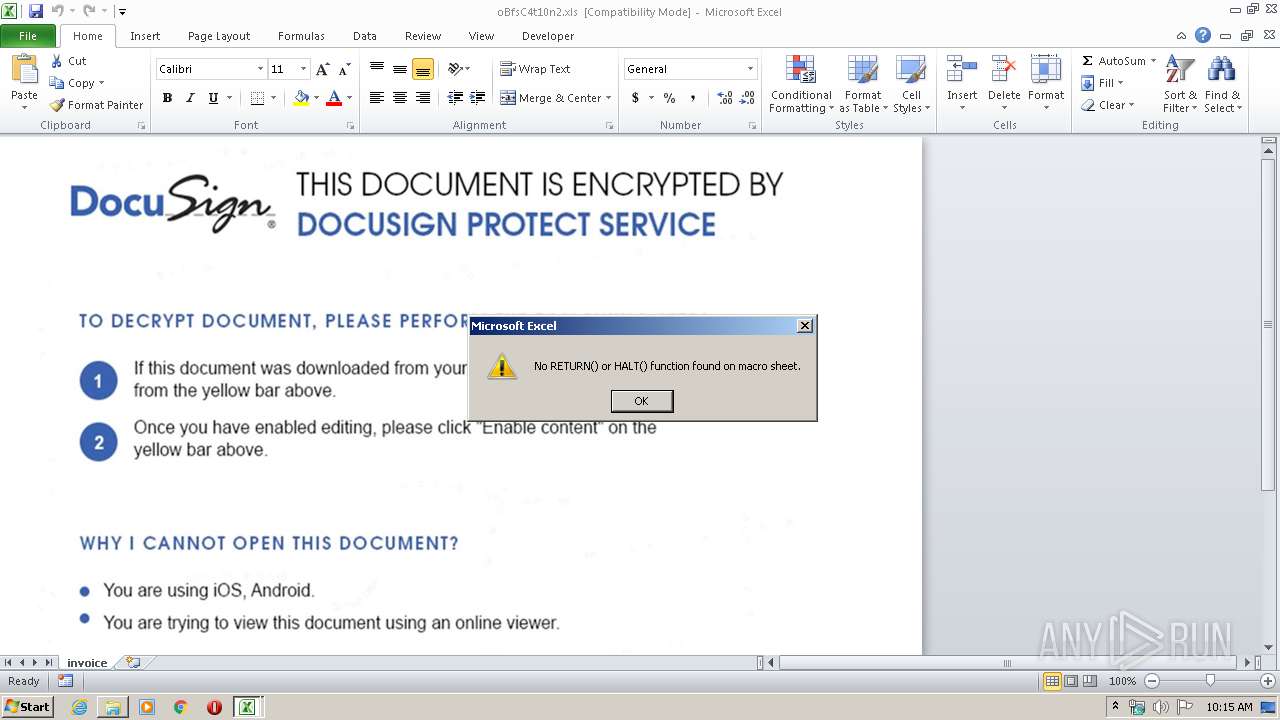
Task: Align text to middle icon
Action: pyautogui.click(x=400, y=69)
